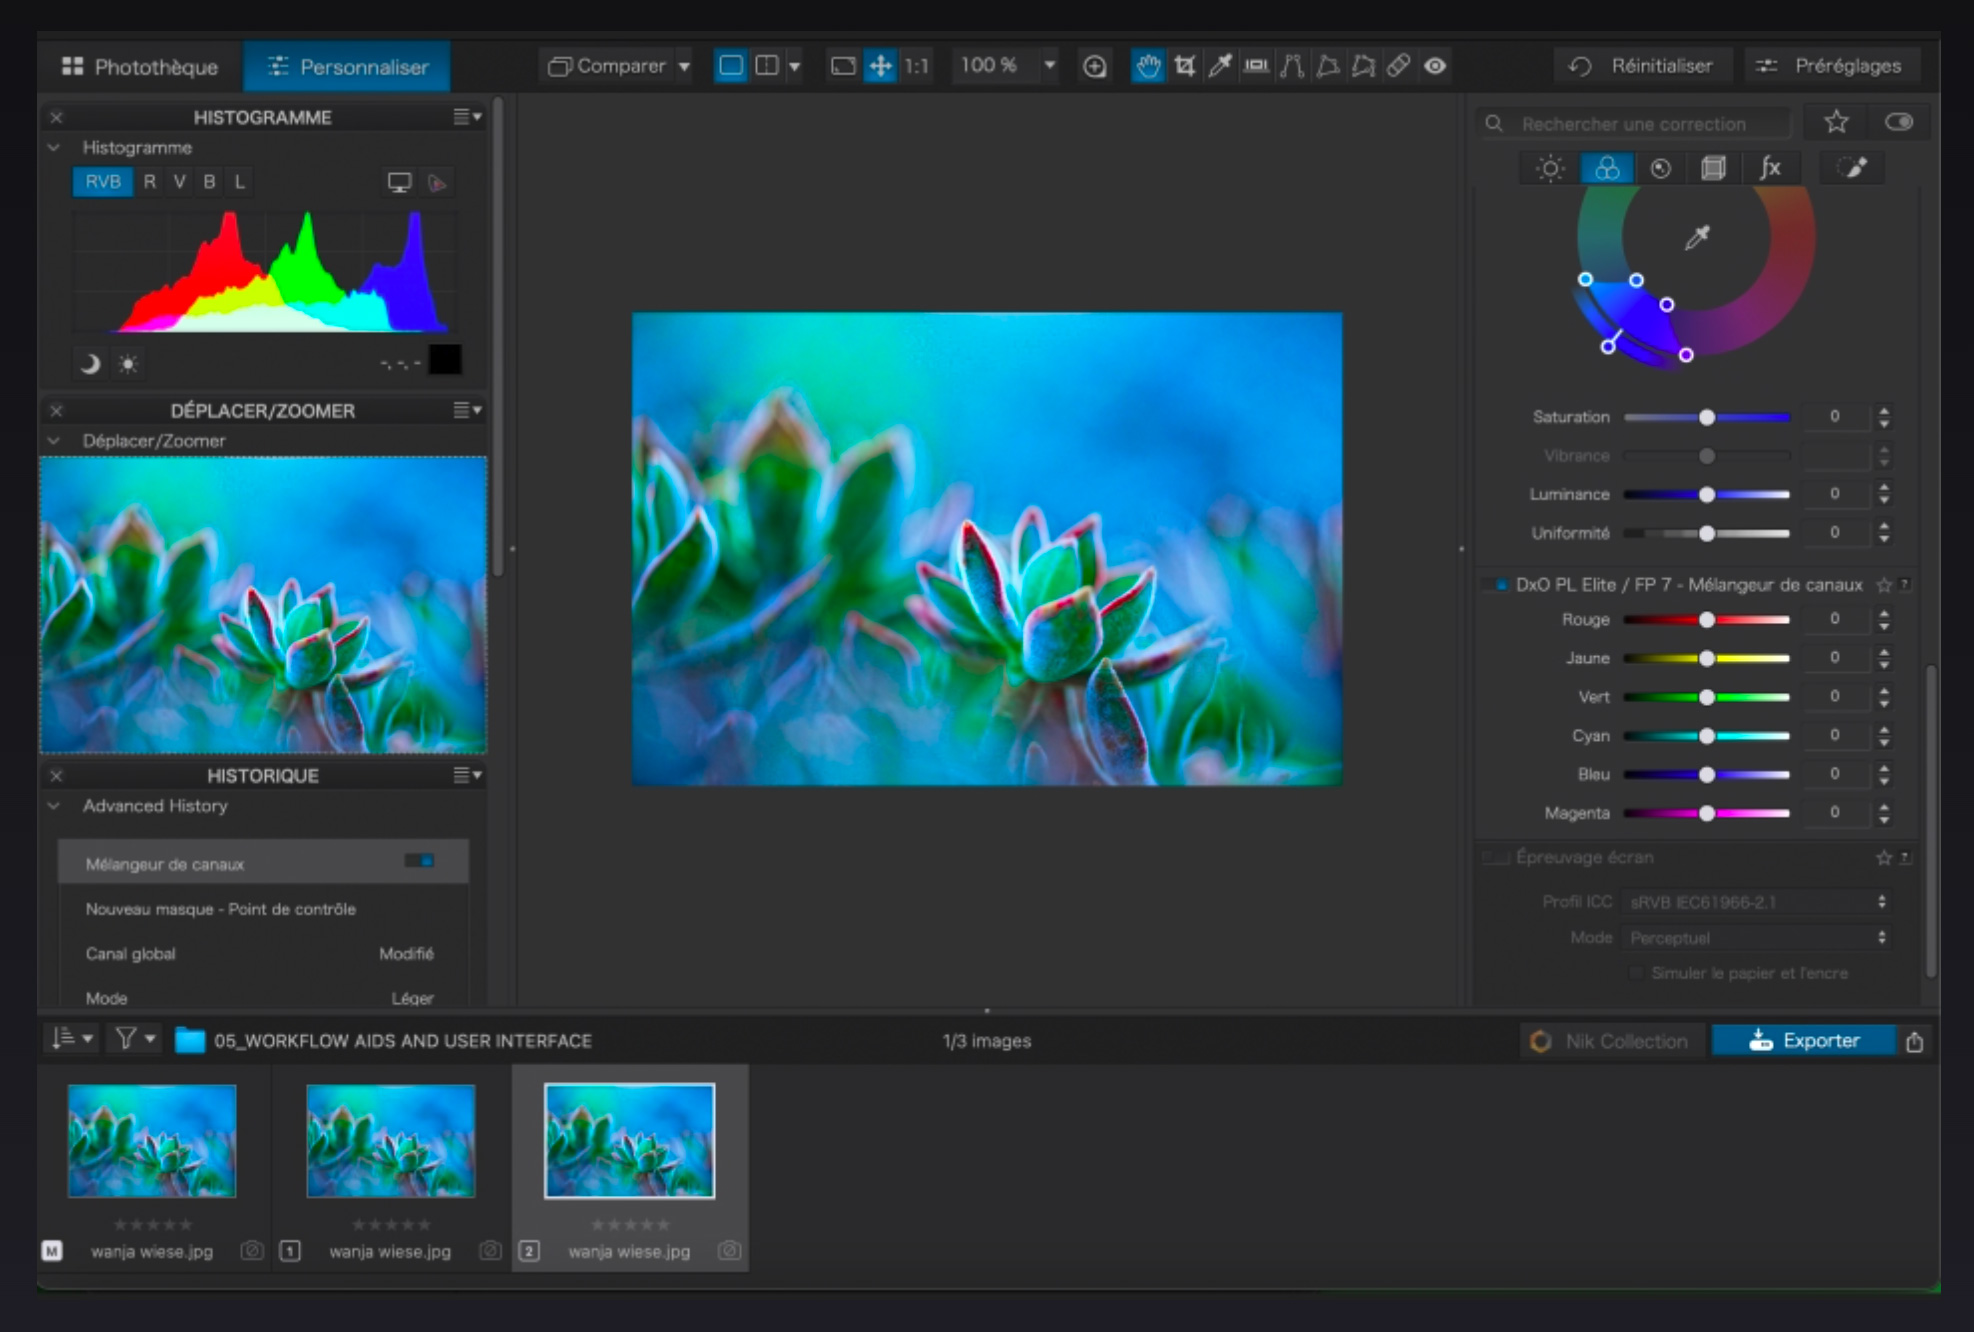The image size is (1974, 1332).
Task: Click the Light corrections sun icon
Action: coord(1550,168)
